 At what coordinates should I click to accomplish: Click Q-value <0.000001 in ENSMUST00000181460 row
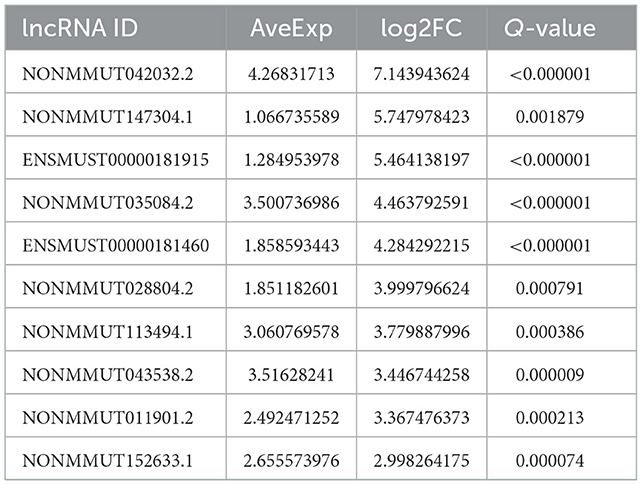(x=550, y=246)
